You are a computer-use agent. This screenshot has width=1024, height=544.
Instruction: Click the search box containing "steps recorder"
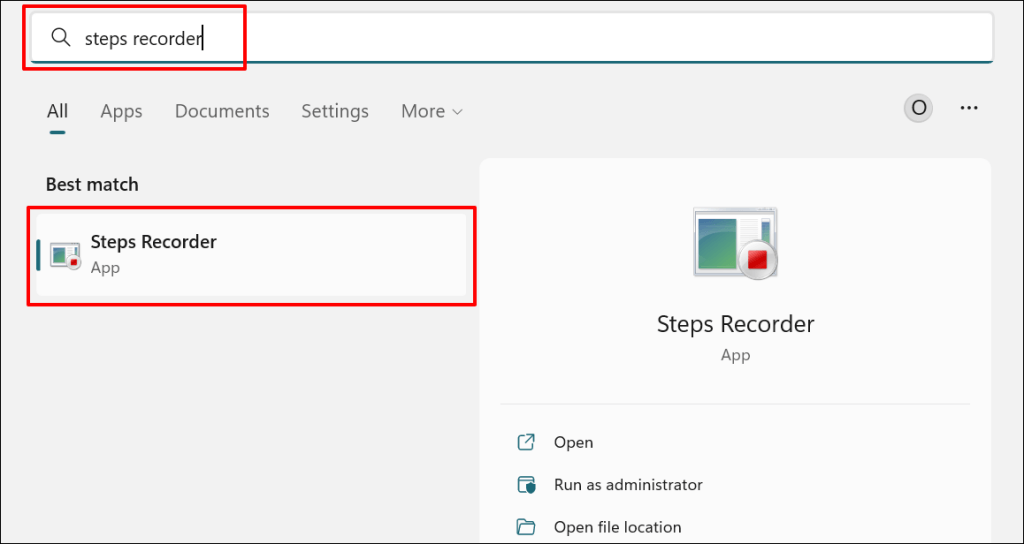pyautogui.click(x=500, y=38)
